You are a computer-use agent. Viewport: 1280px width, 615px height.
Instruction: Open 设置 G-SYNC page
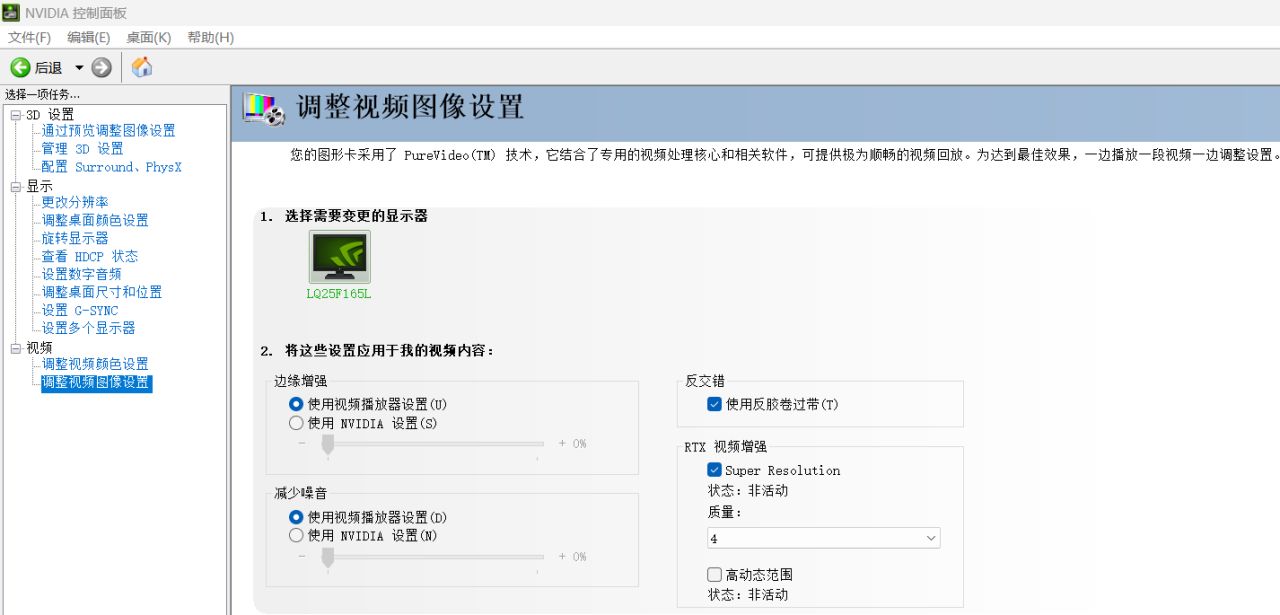[x=80, y=310]
